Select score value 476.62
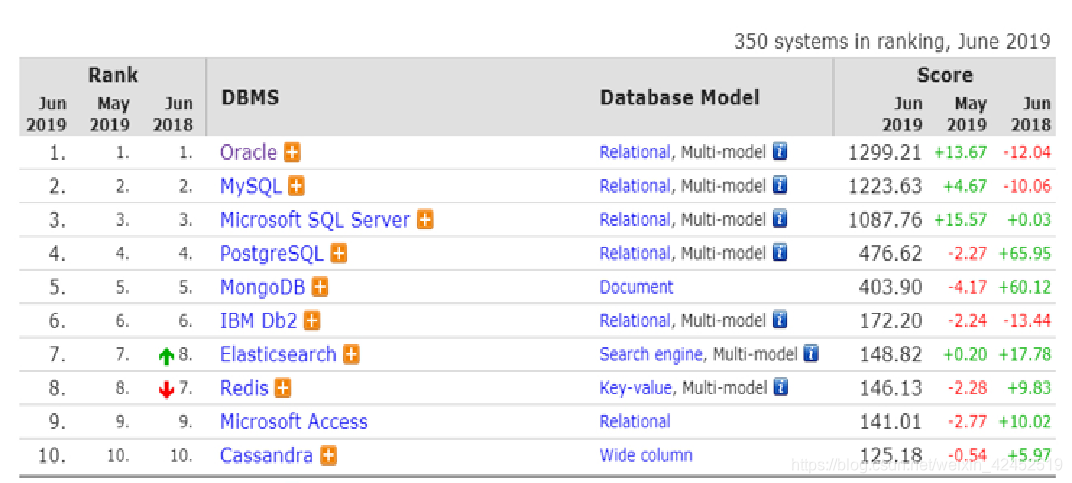The width and height of the screenshot is (1072, 483). tap(891, 253)
